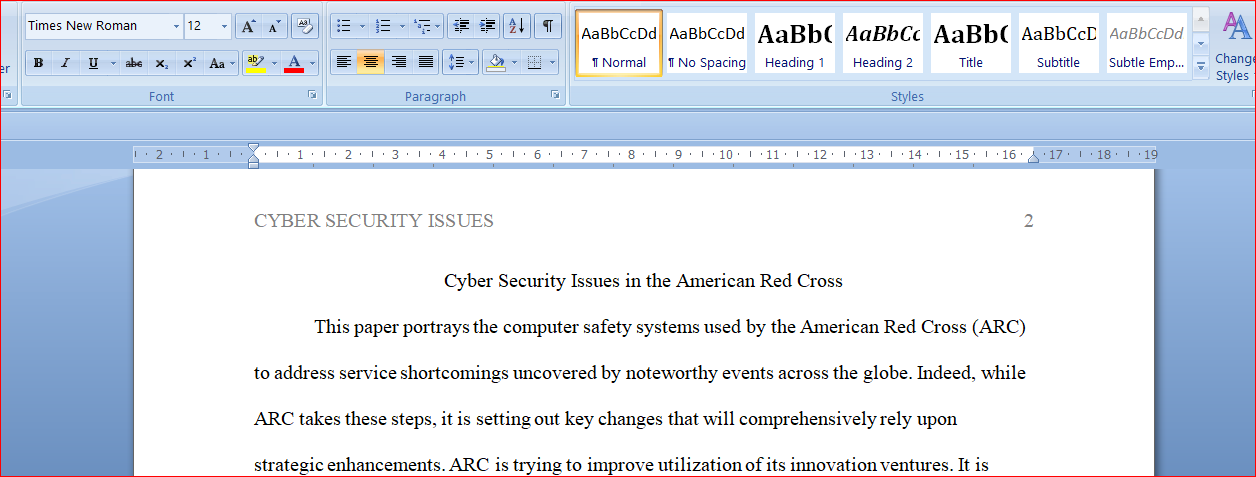The width and height of the screenshot is (1256, 477).
Task: Apply superscript formatting
Action: click(189, 63)
